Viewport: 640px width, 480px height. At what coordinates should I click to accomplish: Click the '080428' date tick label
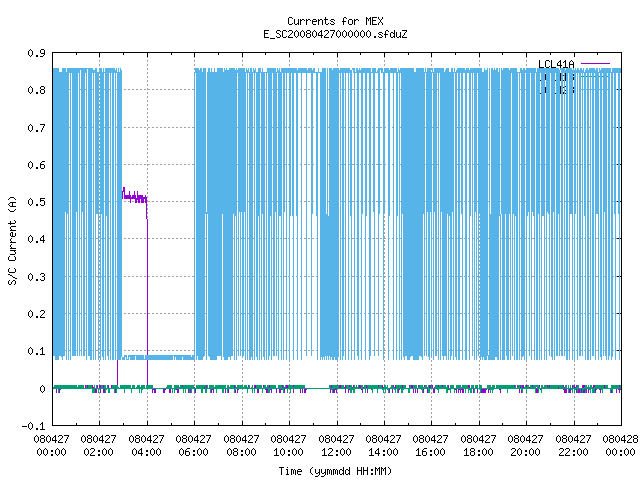pyautogui.click(x=620, y=439)
